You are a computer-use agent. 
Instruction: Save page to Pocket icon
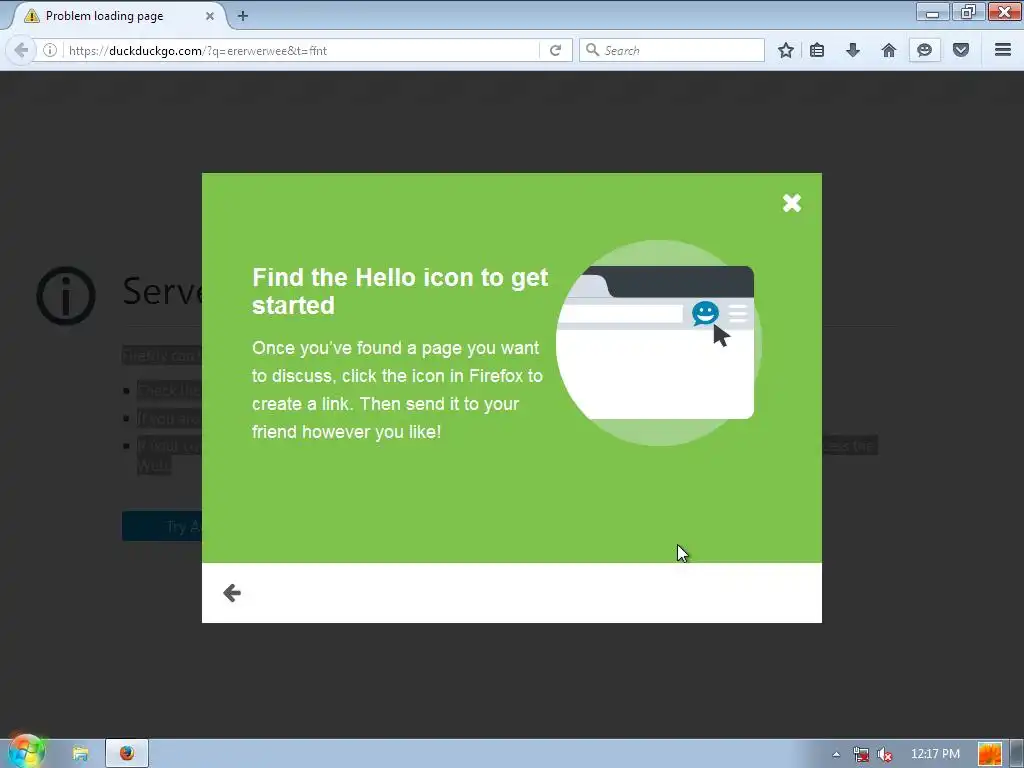[x=961, y=50]
